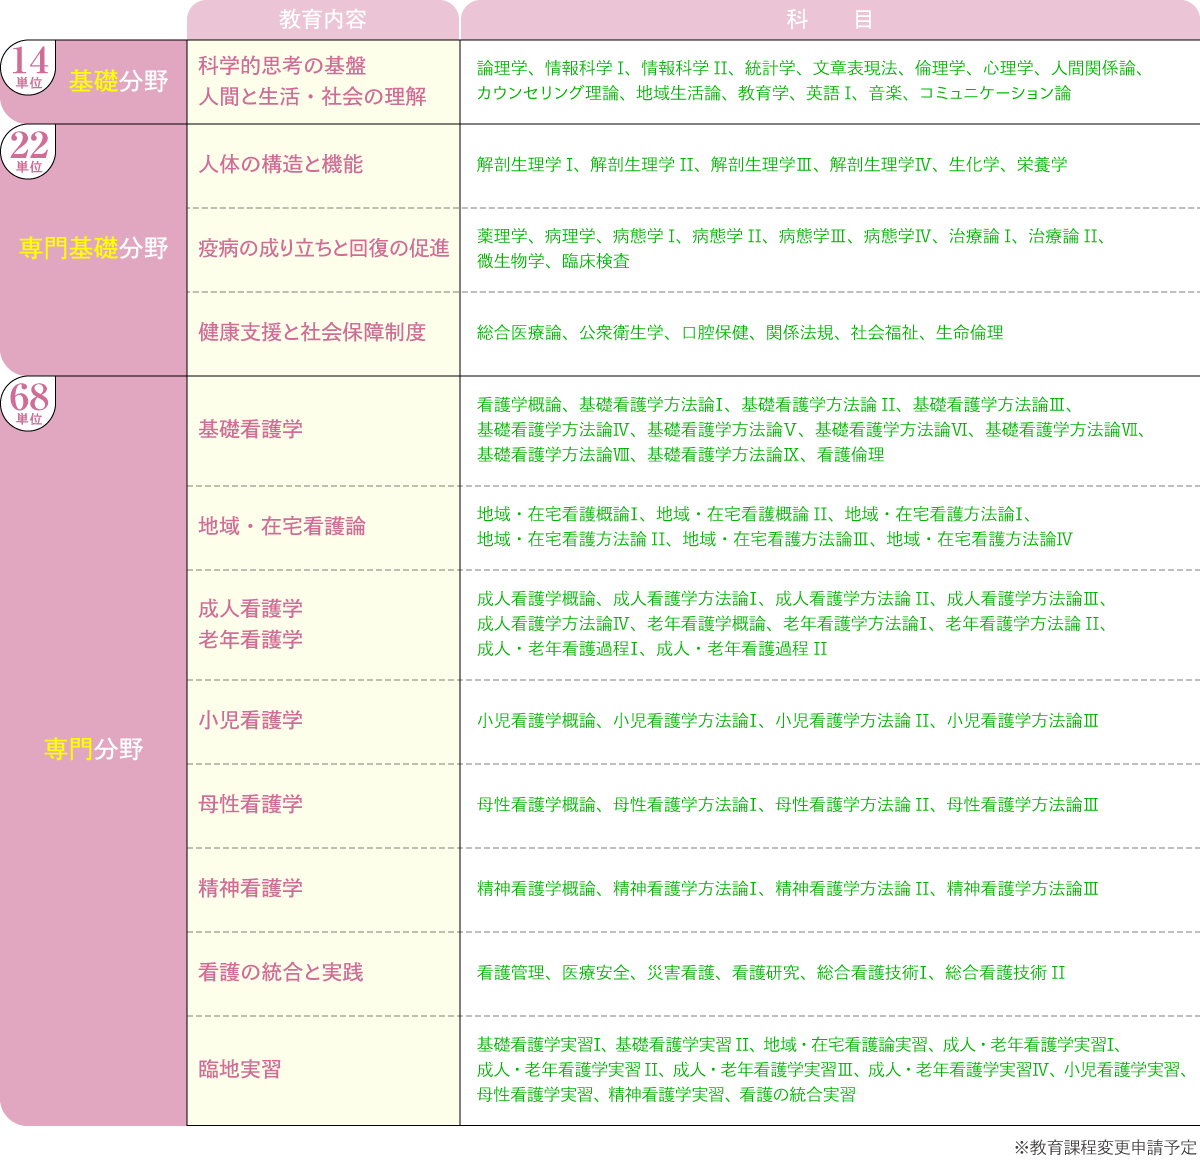Click the 看護の統合と実践 row title

tap(281, 973)
